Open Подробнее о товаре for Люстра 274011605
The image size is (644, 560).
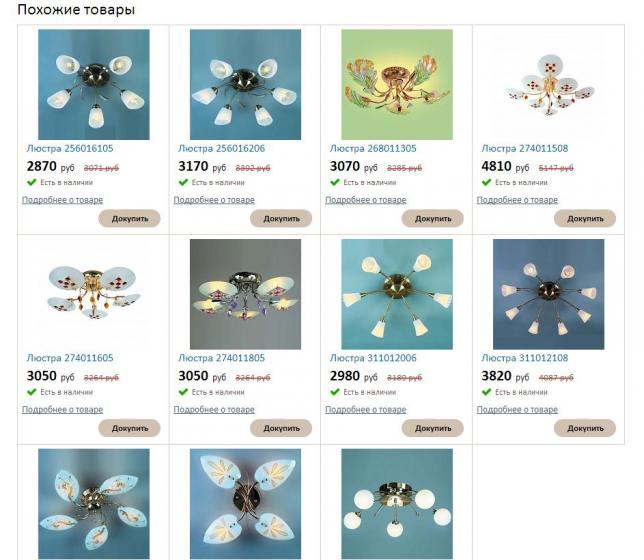click(62, 410)
